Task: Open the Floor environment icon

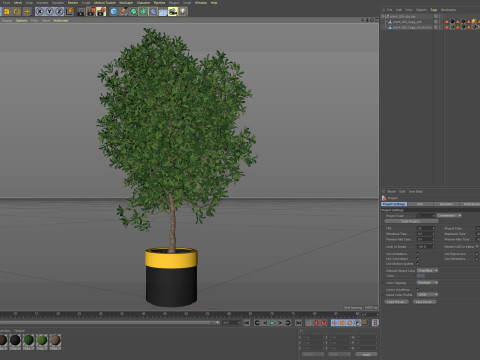Action: (163, 12)
